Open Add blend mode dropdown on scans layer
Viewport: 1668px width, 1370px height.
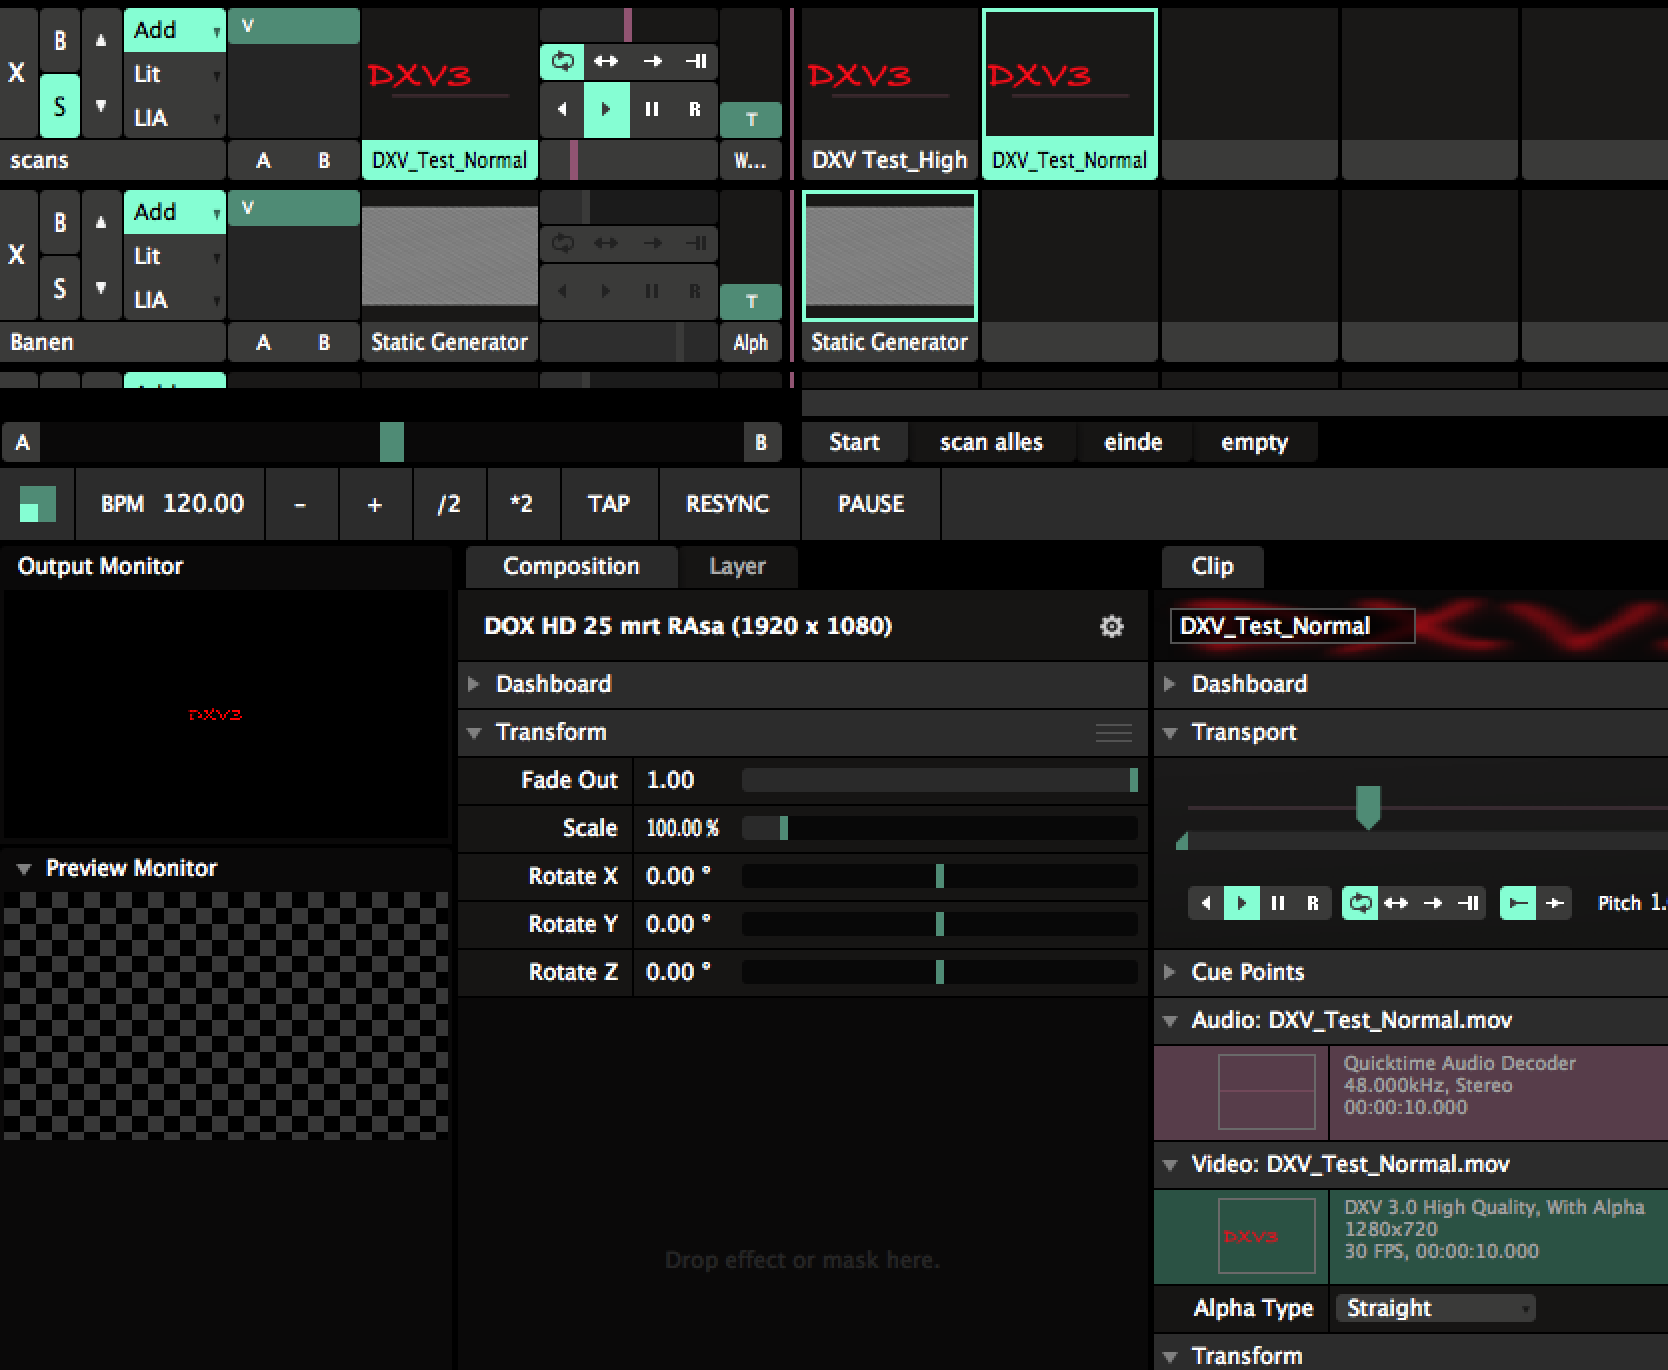174,30
